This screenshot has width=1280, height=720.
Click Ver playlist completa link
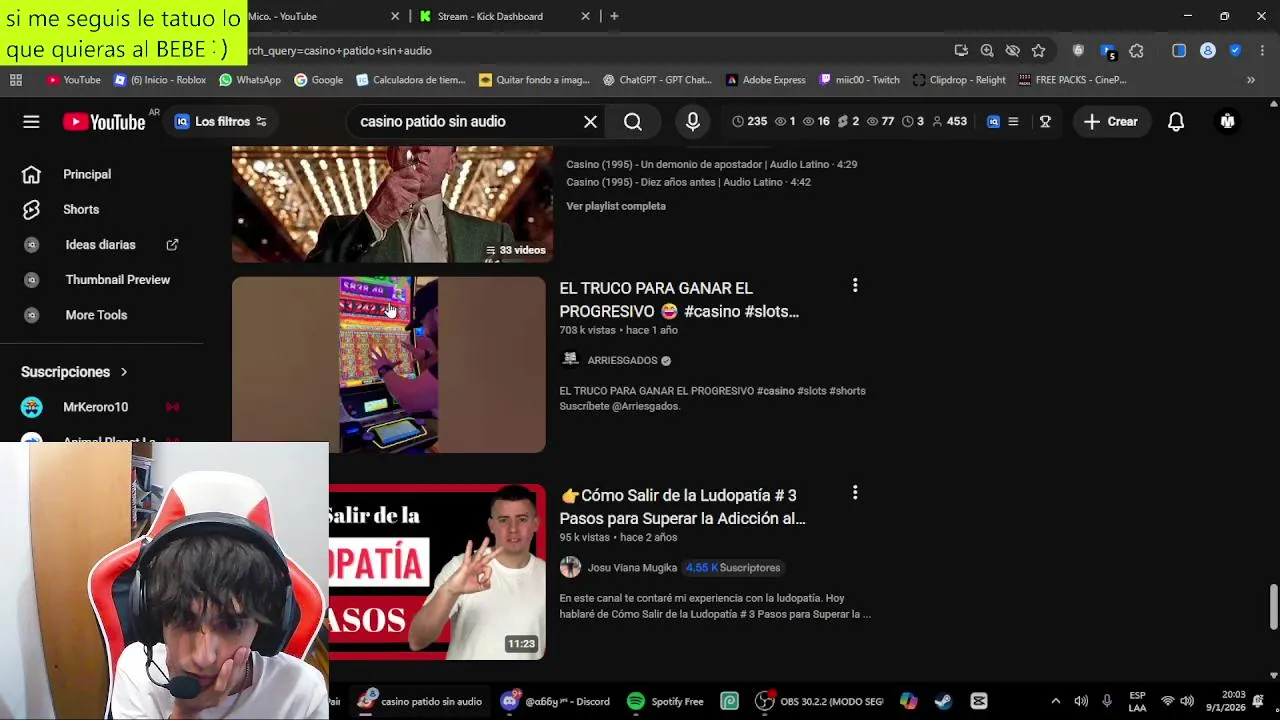point(616,206)
